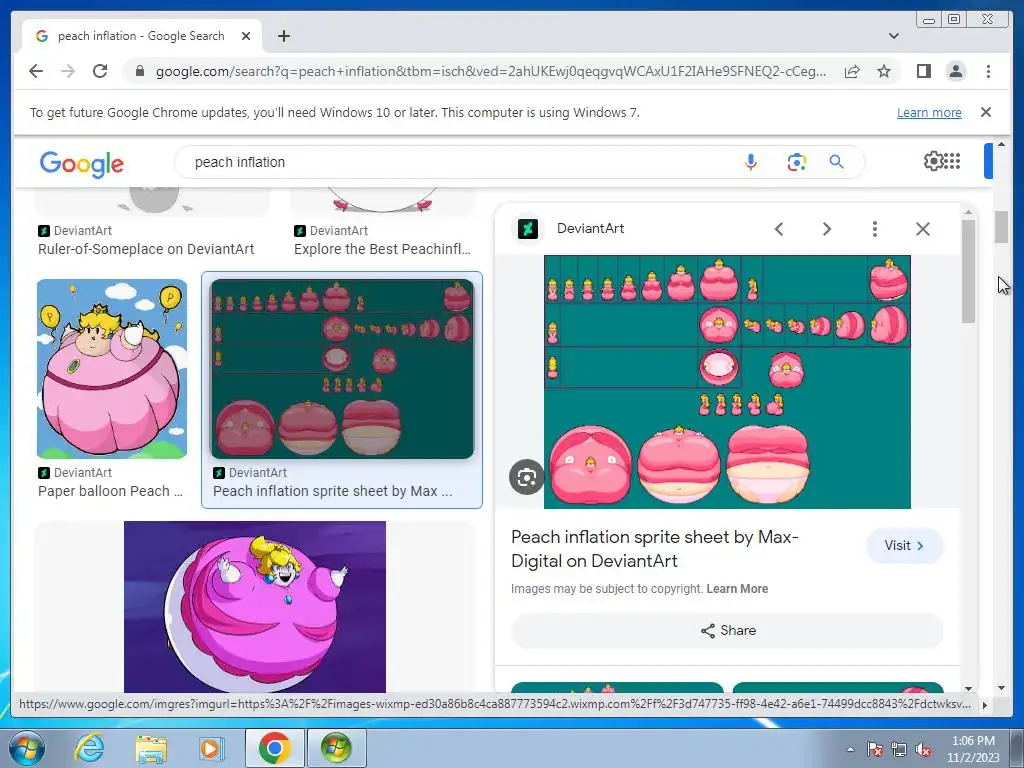Open a new tab with plus button
The width and height of the screenshot is (1024, 768).
tap(283, 36)
